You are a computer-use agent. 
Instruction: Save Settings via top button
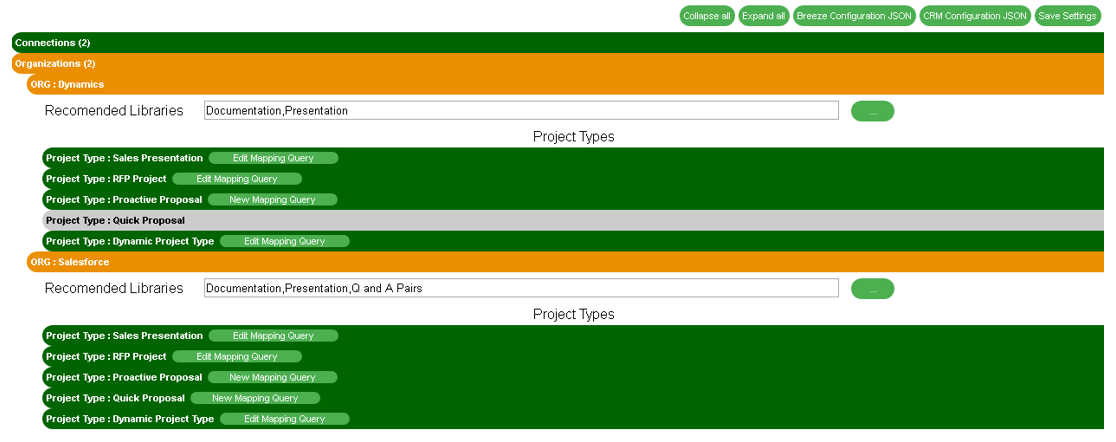pyautogui.click(x=1067, y=16)
